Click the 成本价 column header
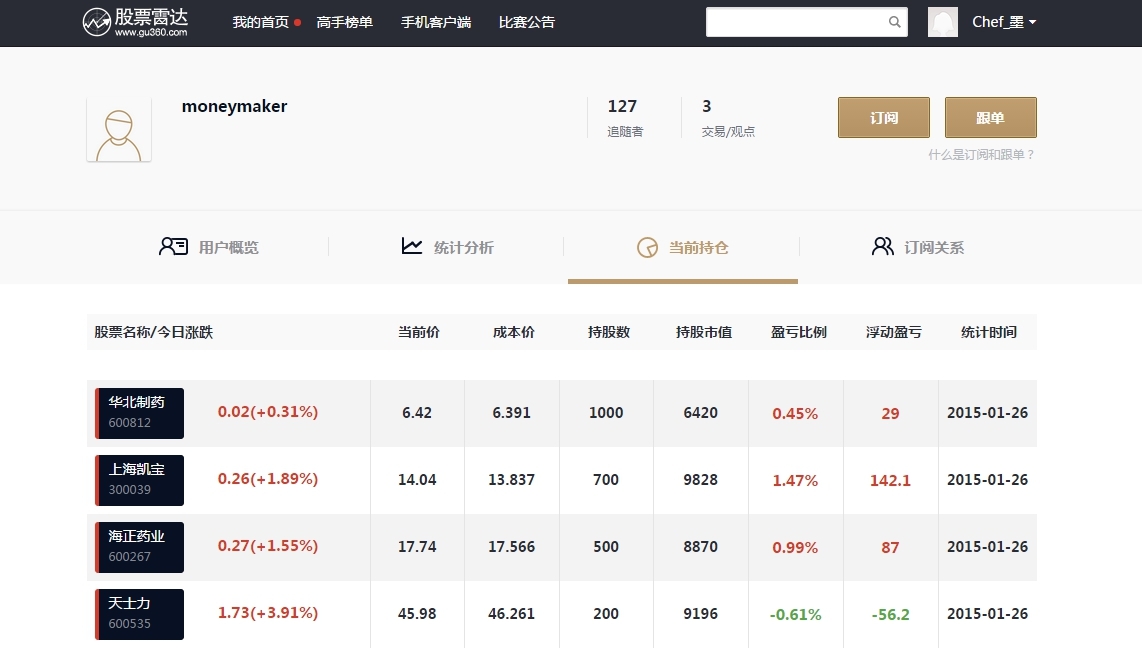 click(513, 332)
